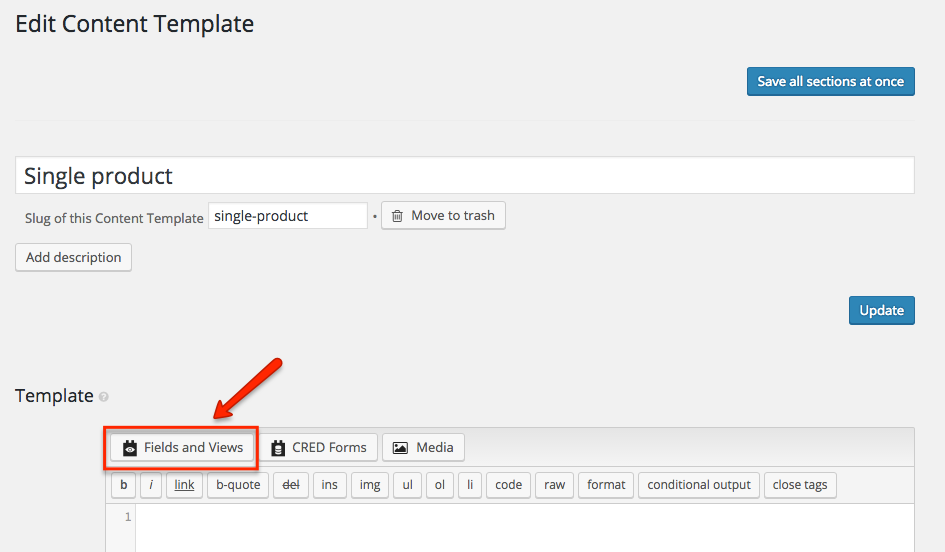Screen dimensions: 945x552
Task: Click the Media button
Action: click(x=423, y=447)
